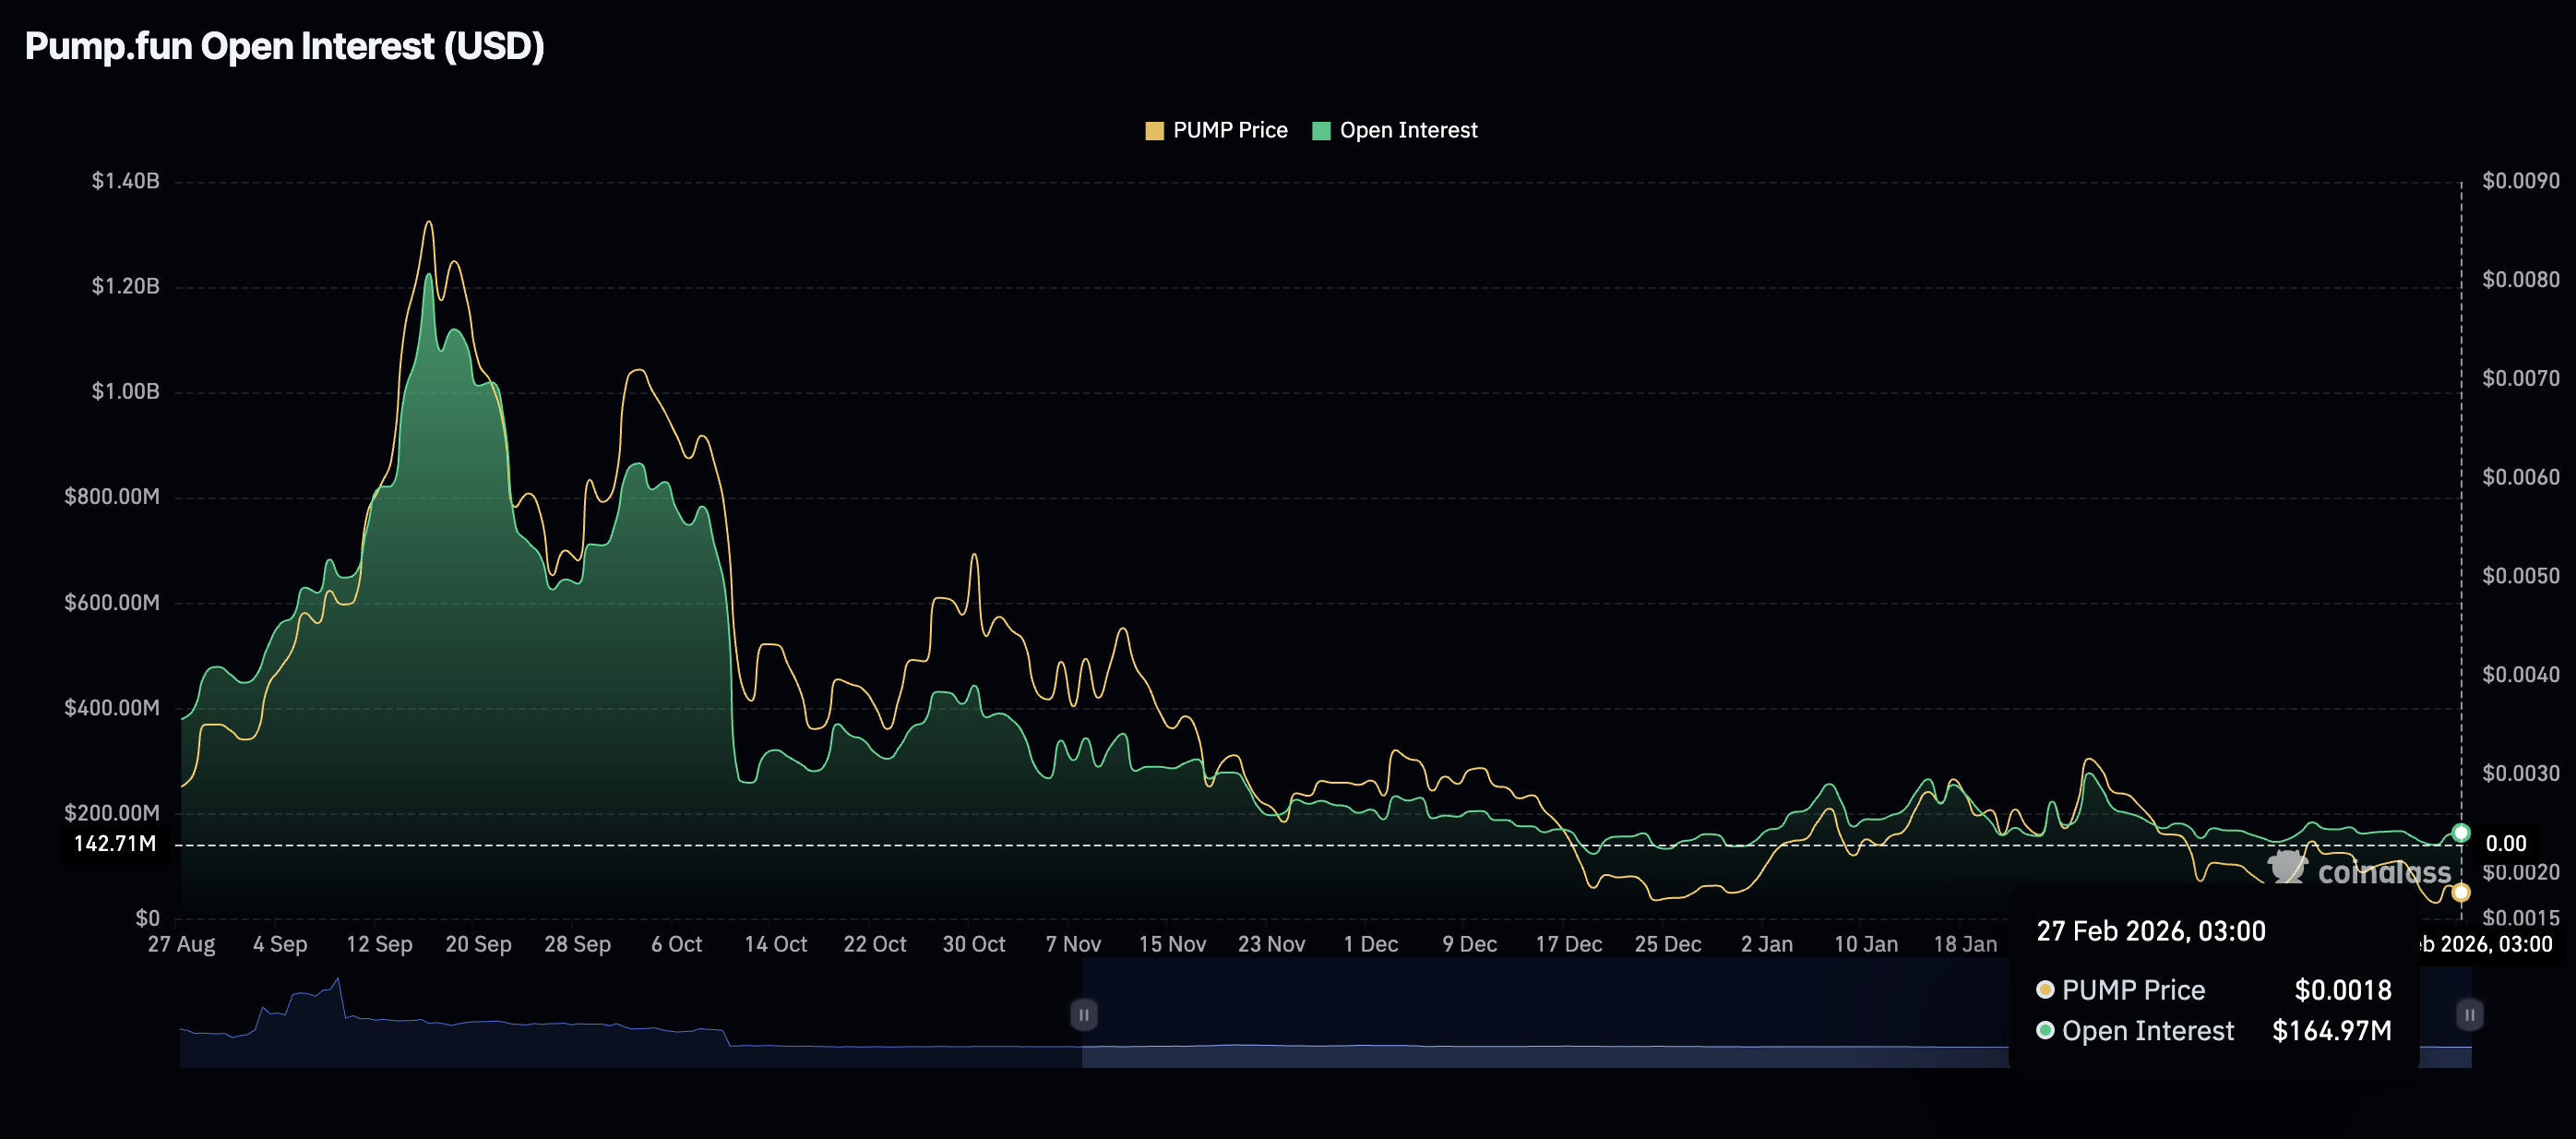The height and width of the screenshot is (1139, 2576).
Task: Grab the left range slider handle
Action: click(x=1083, y=1014)
